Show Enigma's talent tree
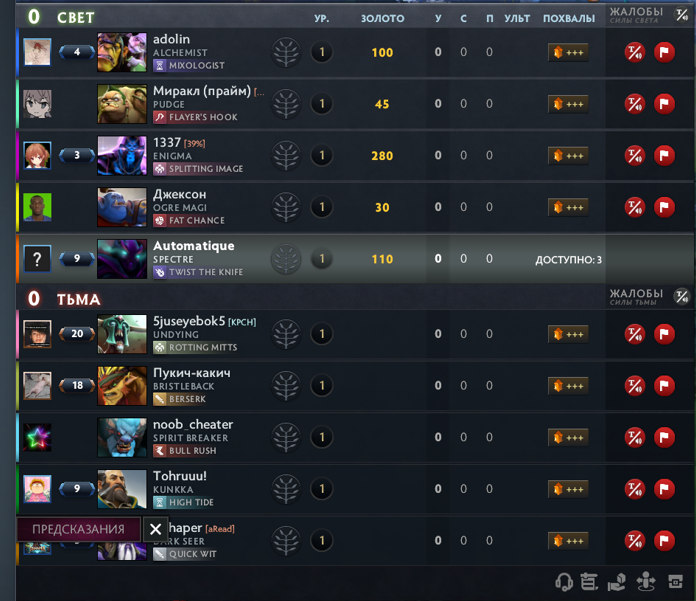Image resolution: width=696 pixels, height=601 pixels. pyautogui.click(x=286, y=156)
